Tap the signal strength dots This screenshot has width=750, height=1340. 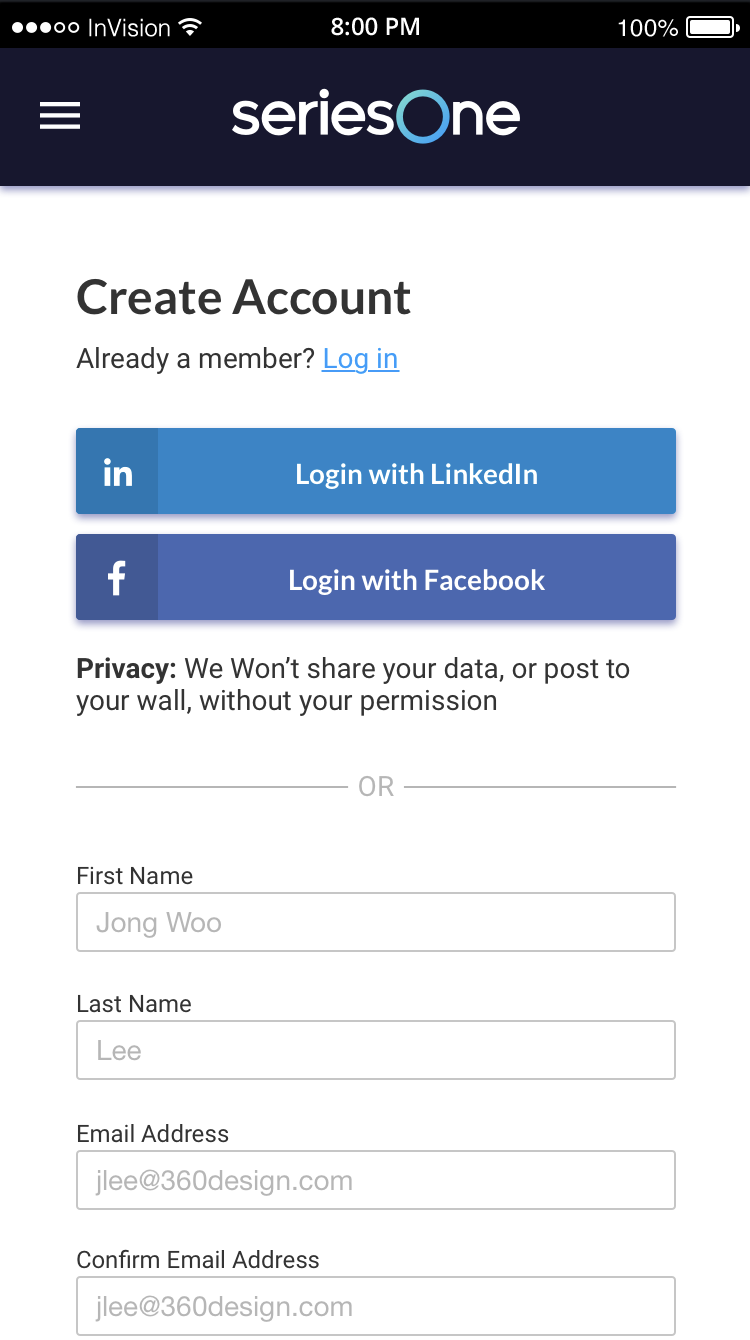pos(45,28)
